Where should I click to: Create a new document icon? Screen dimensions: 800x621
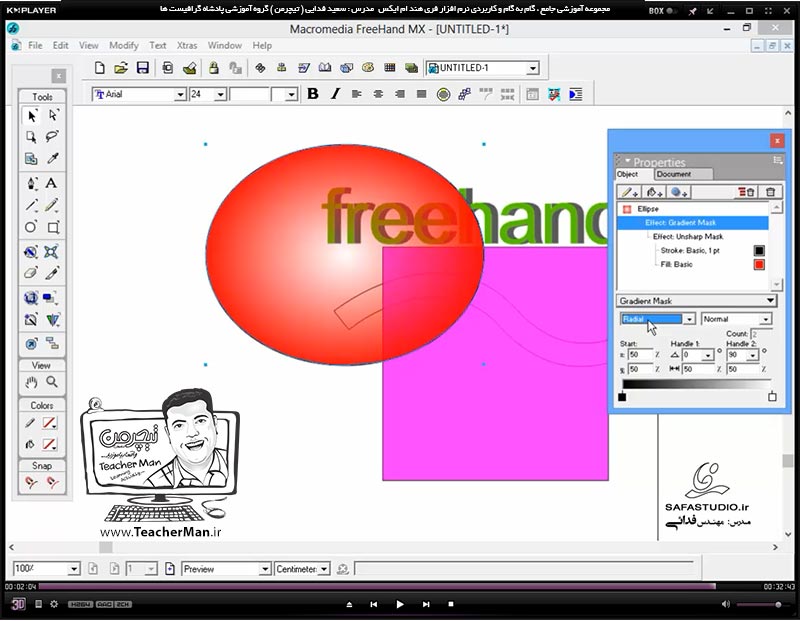[x=100, y=68]
